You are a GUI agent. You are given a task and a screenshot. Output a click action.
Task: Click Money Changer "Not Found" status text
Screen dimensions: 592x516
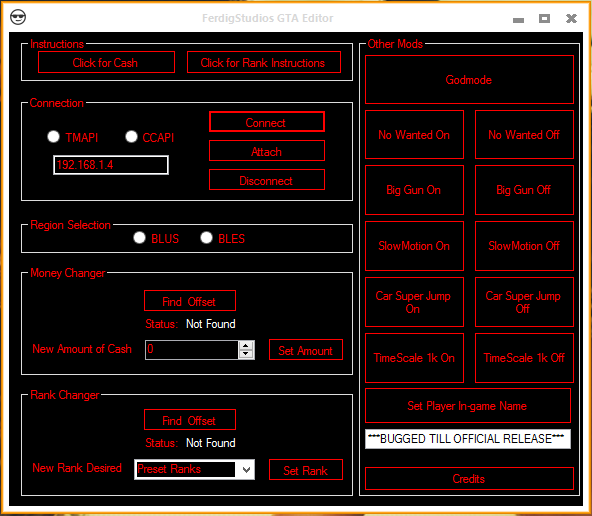[x=211, y=324]
